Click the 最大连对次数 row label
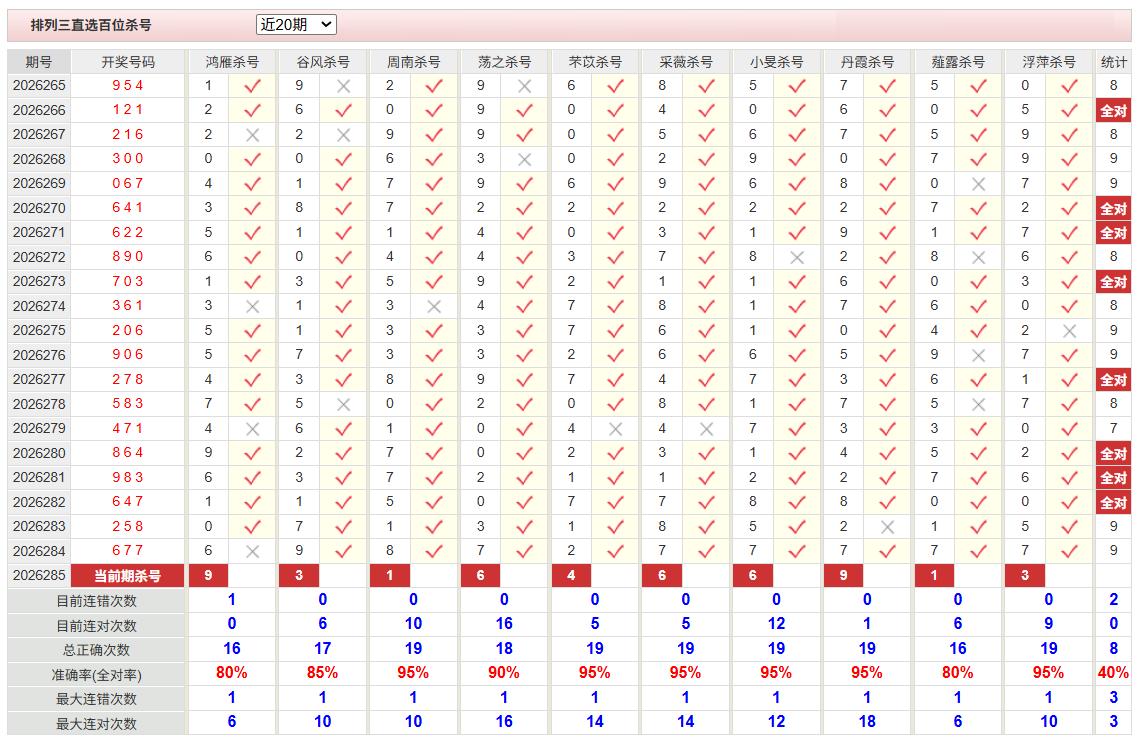The width and height of the screenshot is (1142, 744). coord(96,724)
